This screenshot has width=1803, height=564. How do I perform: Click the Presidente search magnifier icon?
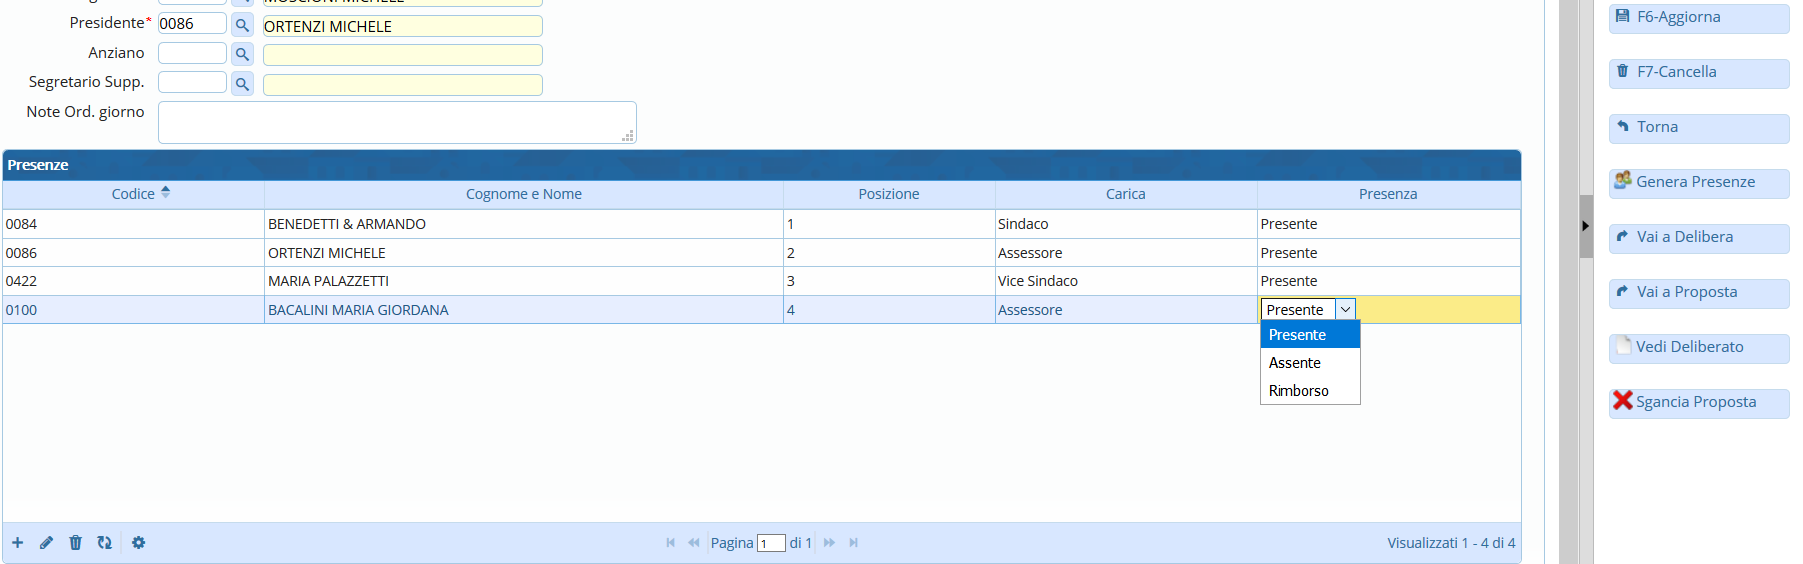[242, 25]
